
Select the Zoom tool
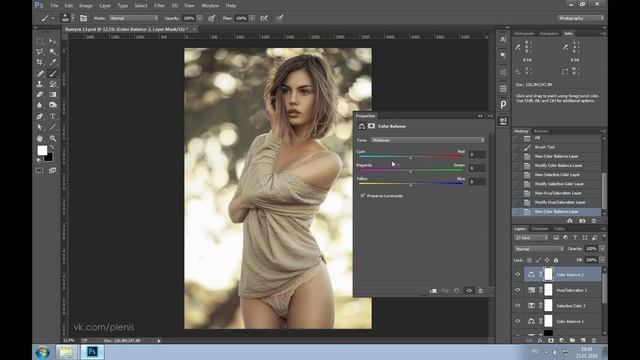click(x=53, y=138)
